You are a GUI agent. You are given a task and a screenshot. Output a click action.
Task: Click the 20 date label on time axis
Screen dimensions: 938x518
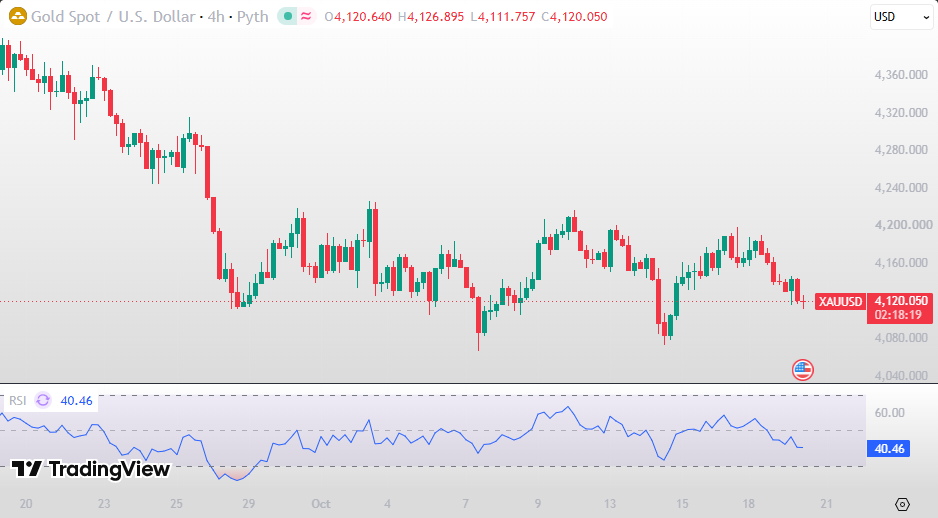click(x=26, y=504)
